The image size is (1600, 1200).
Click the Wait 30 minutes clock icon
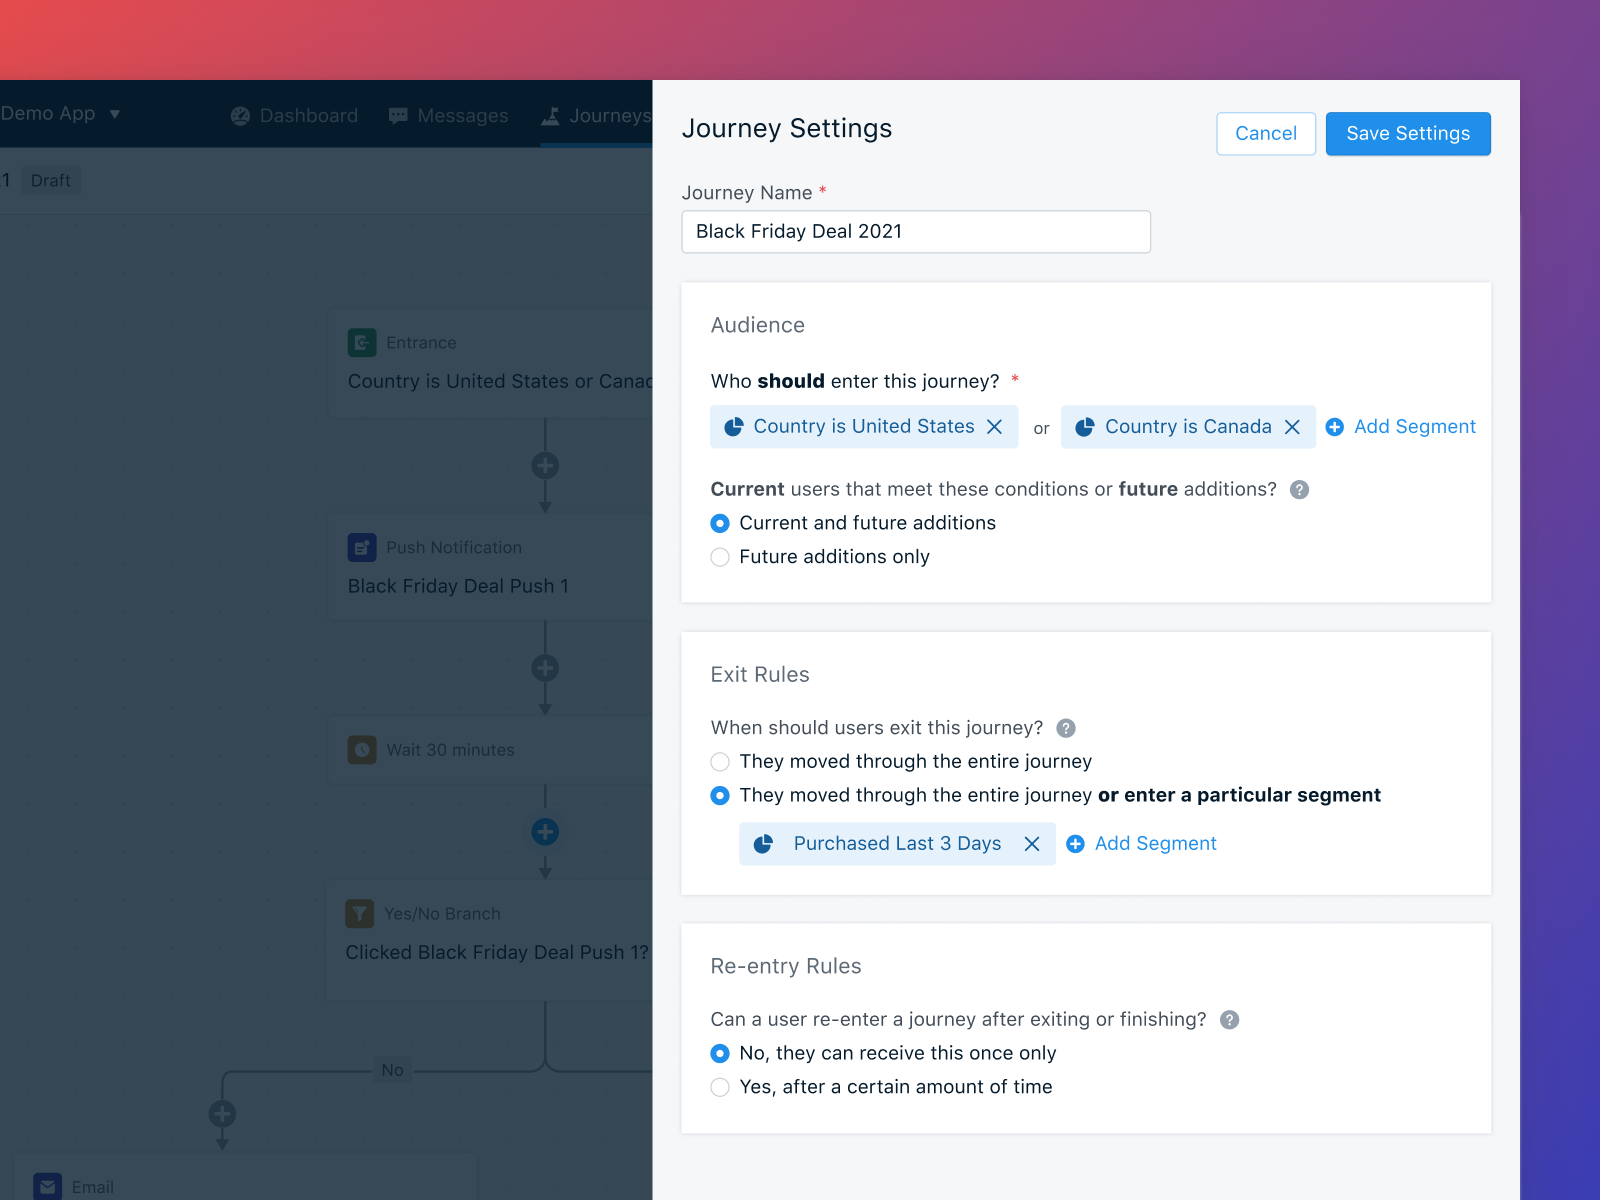[362, 750]
